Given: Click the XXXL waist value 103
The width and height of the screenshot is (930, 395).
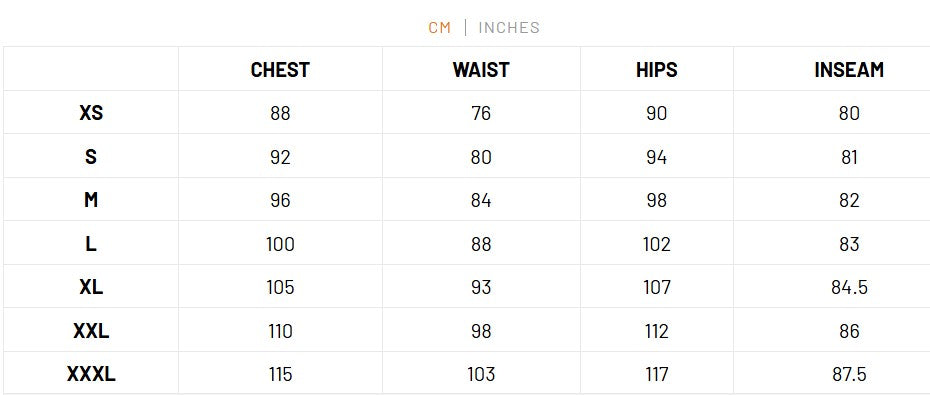Looking at the screenshot, I should pyautogui.click(x=481, y=374).
